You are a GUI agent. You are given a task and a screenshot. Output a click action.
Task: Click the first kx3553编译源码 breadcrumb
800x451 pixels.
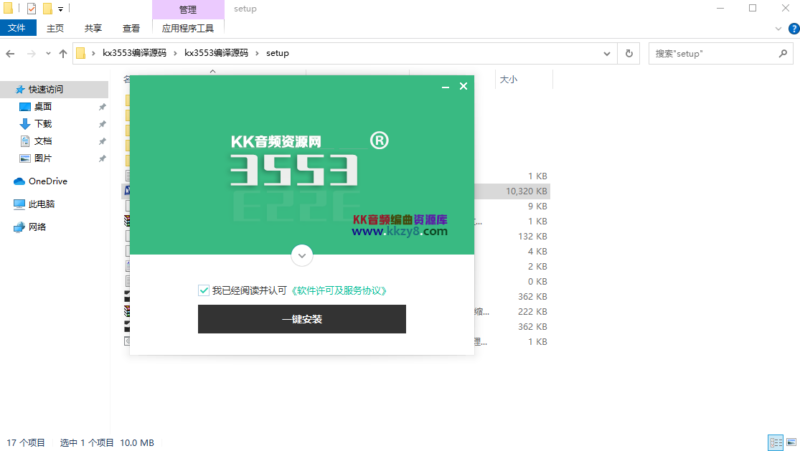(134, 53)
